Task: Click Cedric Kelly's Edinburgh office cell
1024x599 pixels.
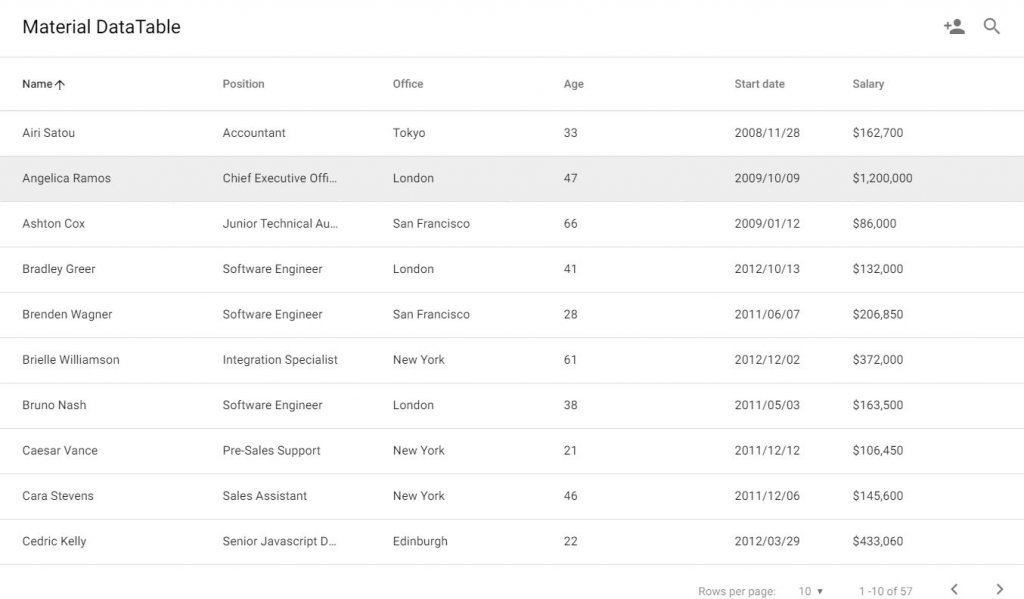Action: 420,541
